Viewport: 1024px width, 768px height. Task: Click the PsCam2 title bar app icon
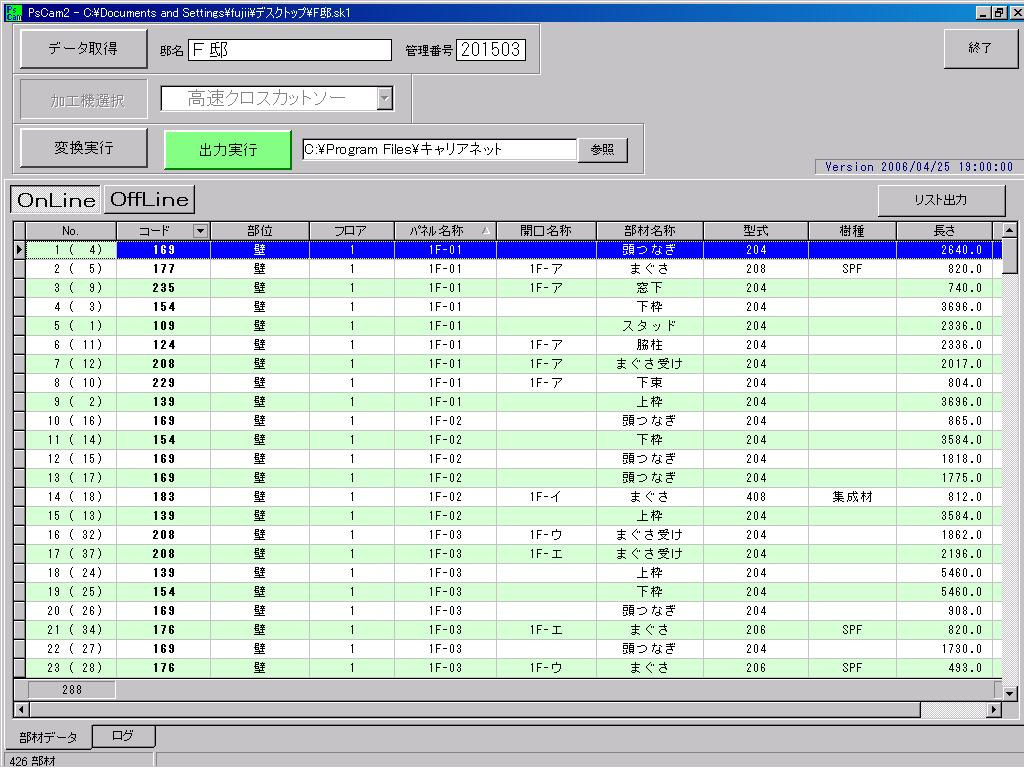click(13, 12)
